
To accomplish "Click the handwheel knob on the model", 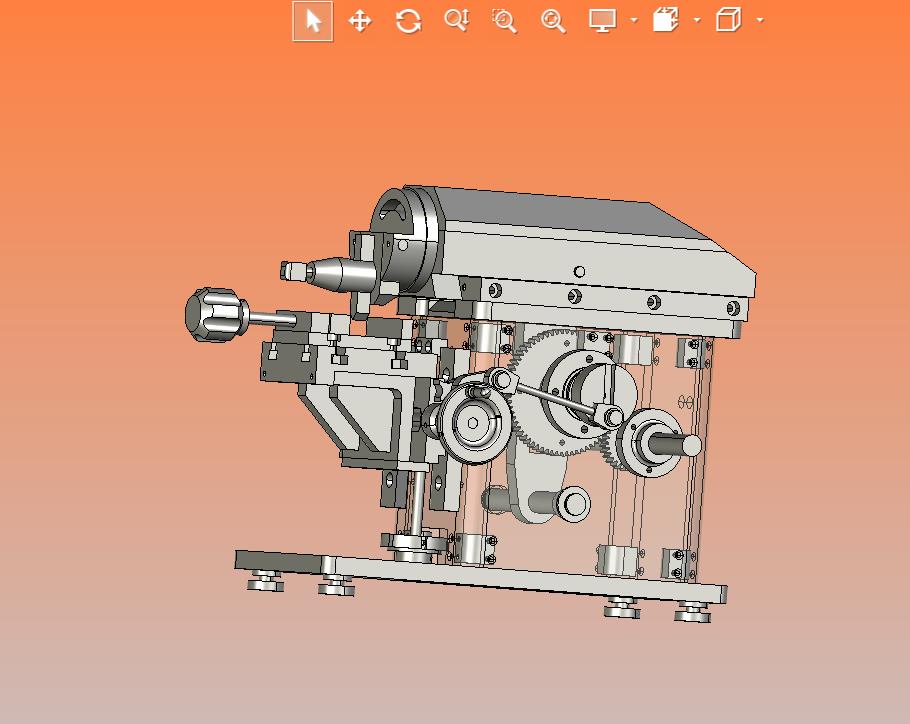I will click(x=216, y=314).
